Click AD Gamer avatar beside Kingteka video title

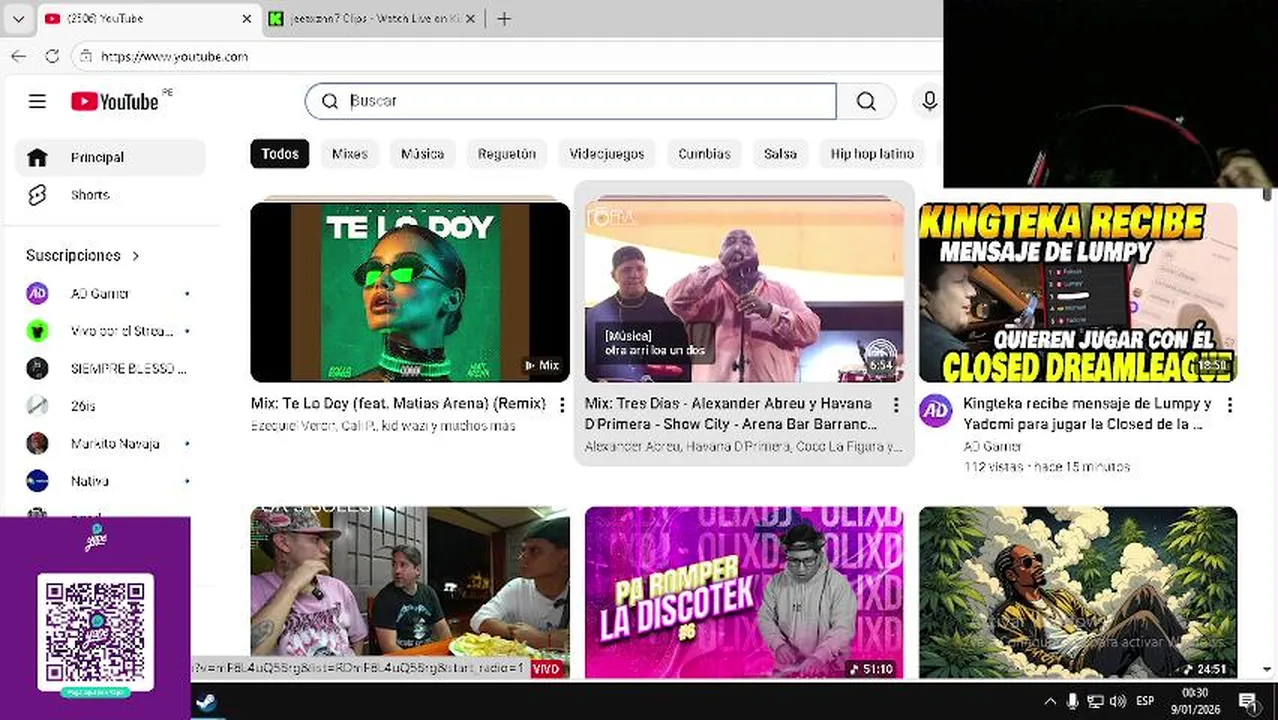(936, 410)
